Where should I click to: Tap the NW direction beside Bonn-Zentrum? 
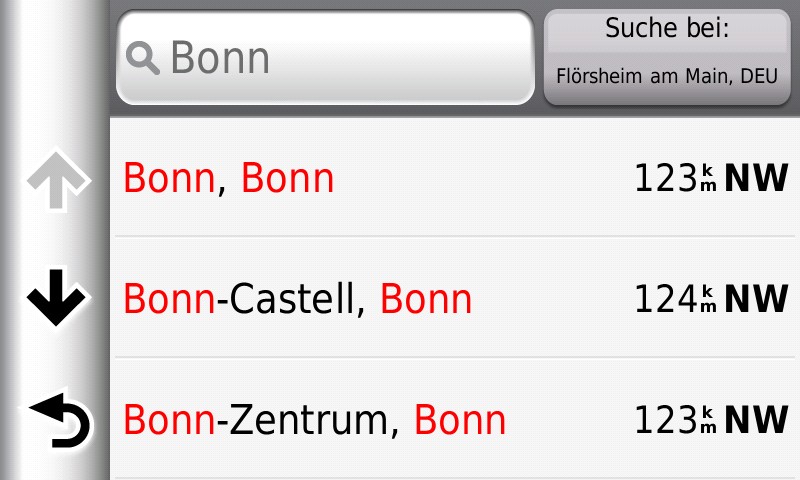(x=756, y=420)
